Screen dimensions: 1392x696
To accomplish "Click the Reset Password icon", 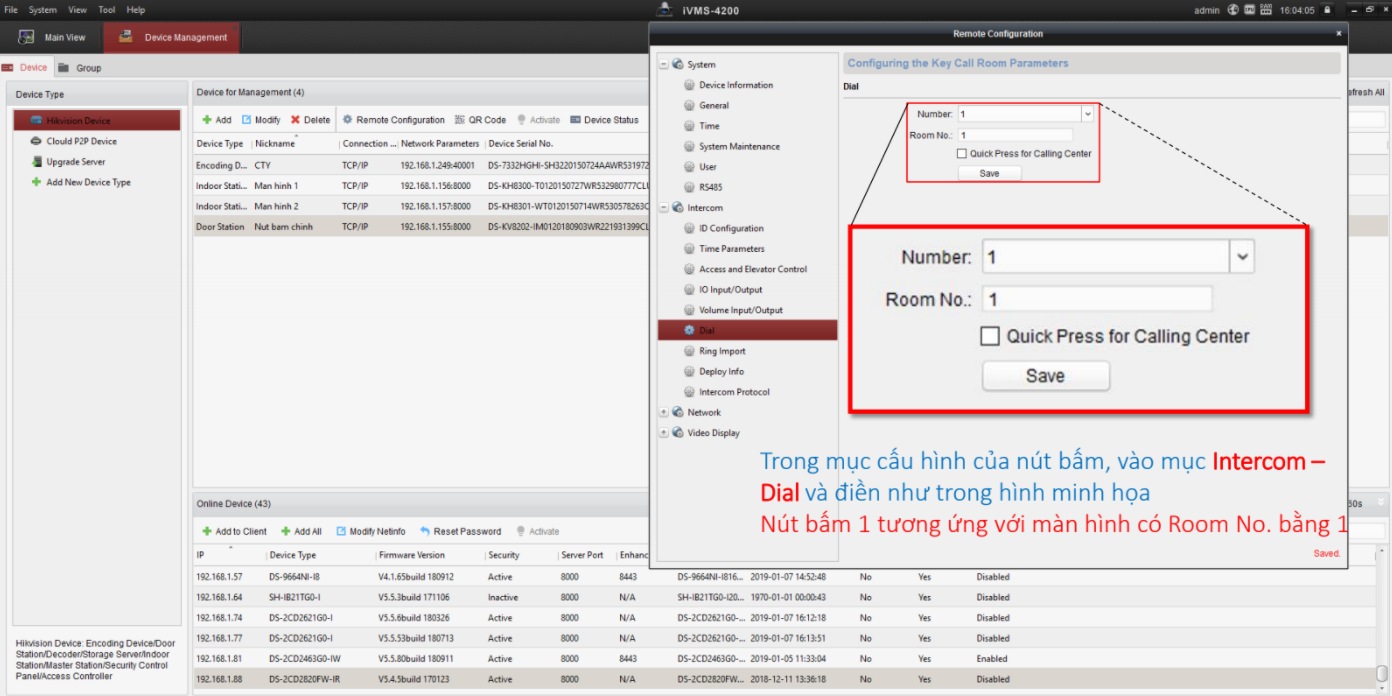I will click(460, 531).
